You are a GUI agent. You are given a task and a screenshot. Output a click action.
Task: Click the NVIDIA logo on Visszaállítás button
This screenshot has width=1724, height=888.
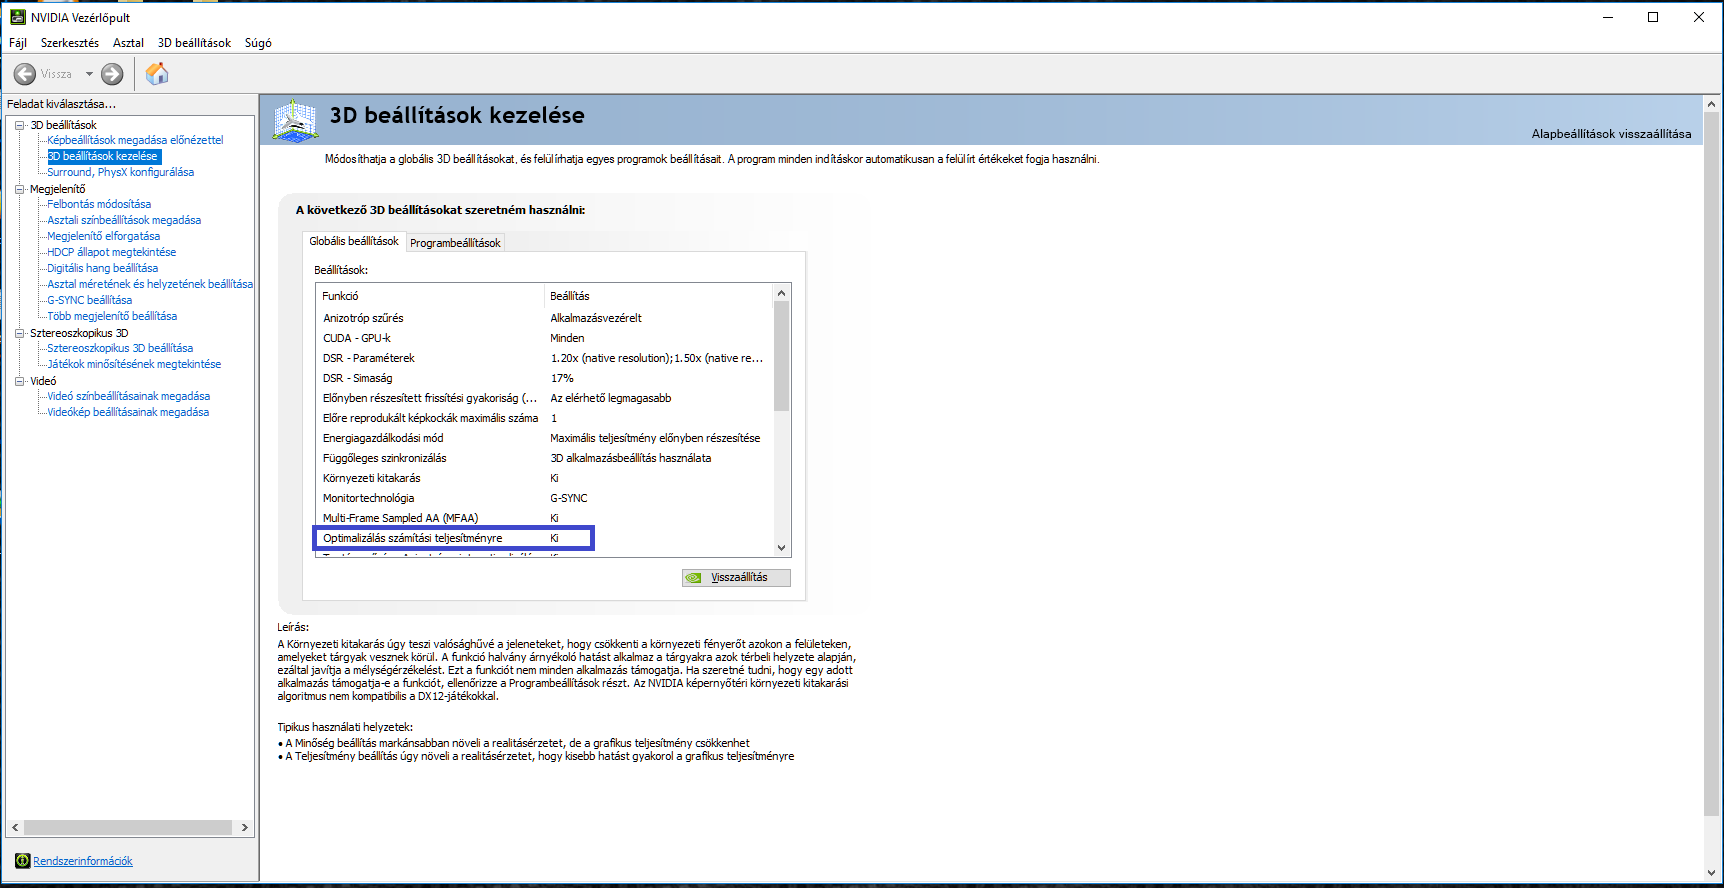point(694,578)
